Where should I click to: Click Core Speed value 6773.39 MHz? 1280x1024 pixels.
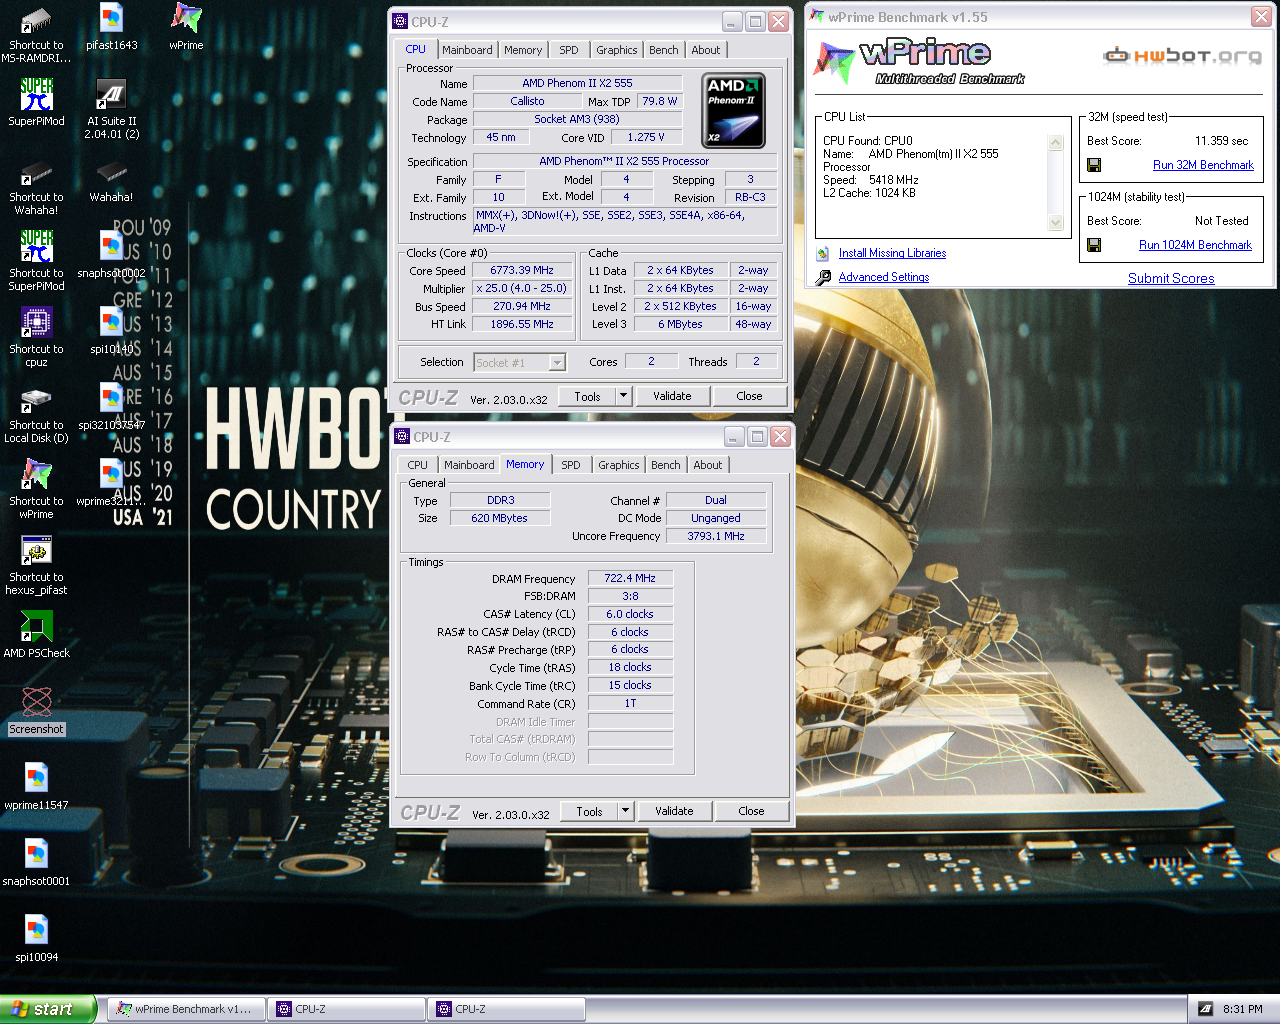[522, 271]
